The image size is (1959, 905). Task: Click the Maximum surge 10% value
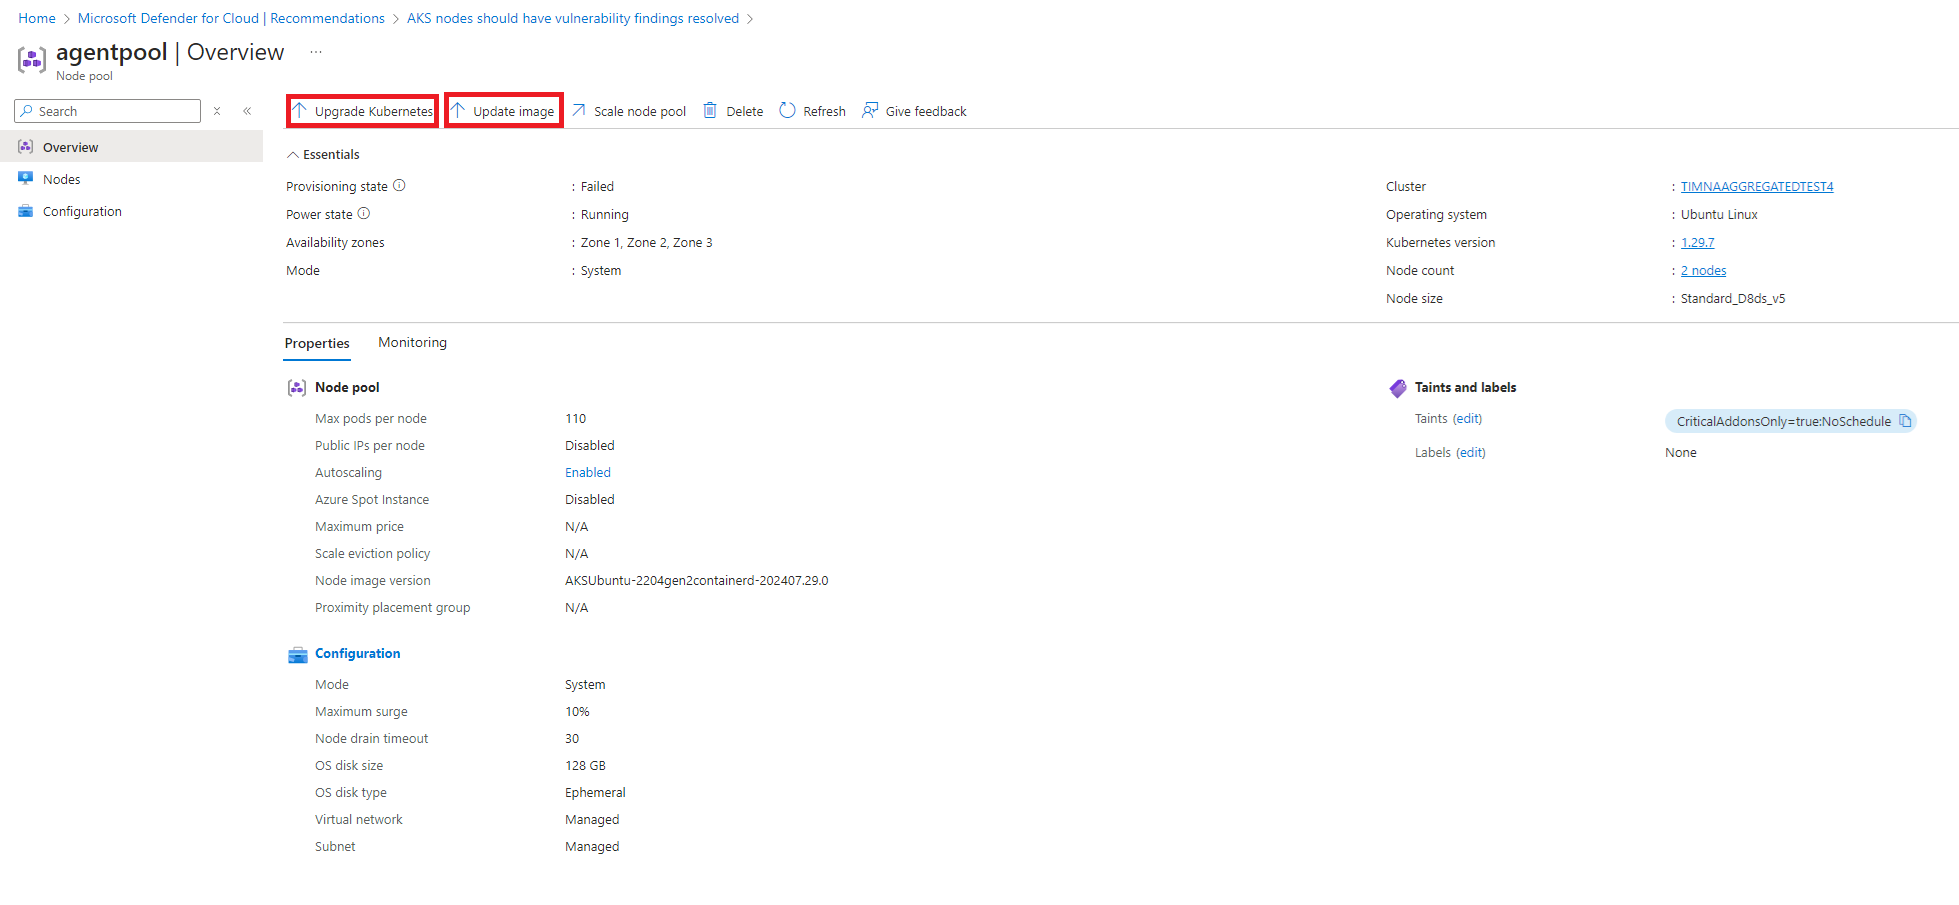(577, 712)
